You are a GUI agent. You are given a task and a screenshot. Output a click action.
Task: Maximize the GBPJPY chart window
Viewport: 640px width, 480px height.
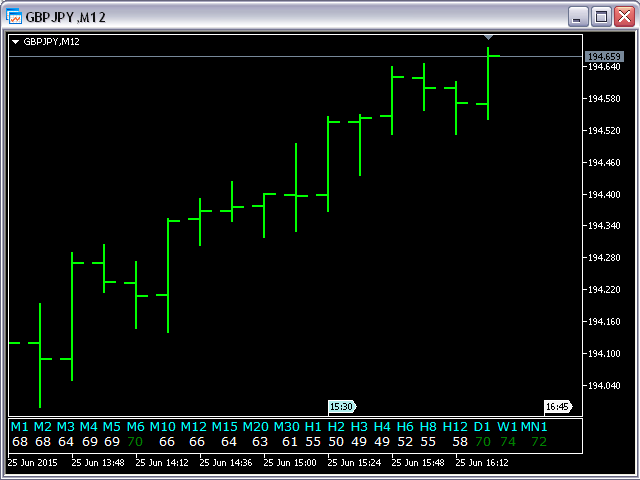click(x=601, y=17)
